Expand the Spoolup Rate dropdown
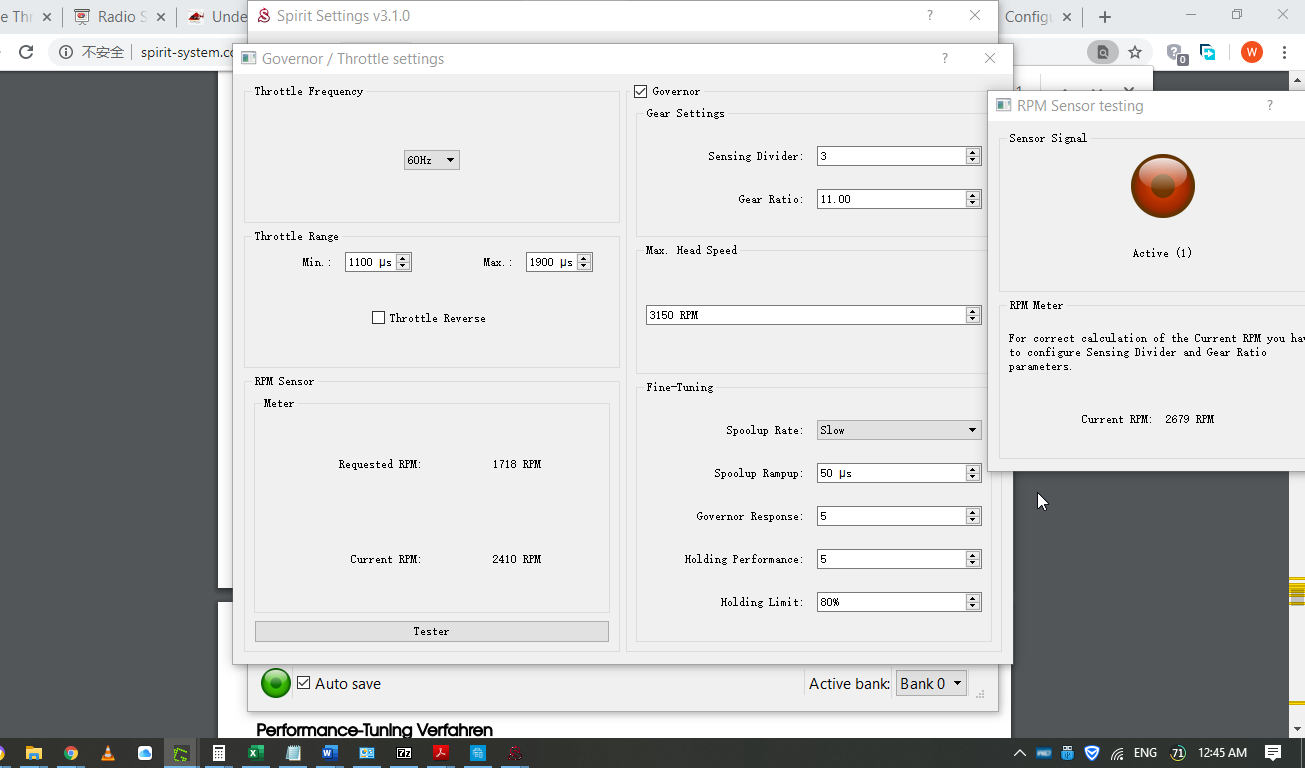The image size is (1305, 768). click(898, 430)
